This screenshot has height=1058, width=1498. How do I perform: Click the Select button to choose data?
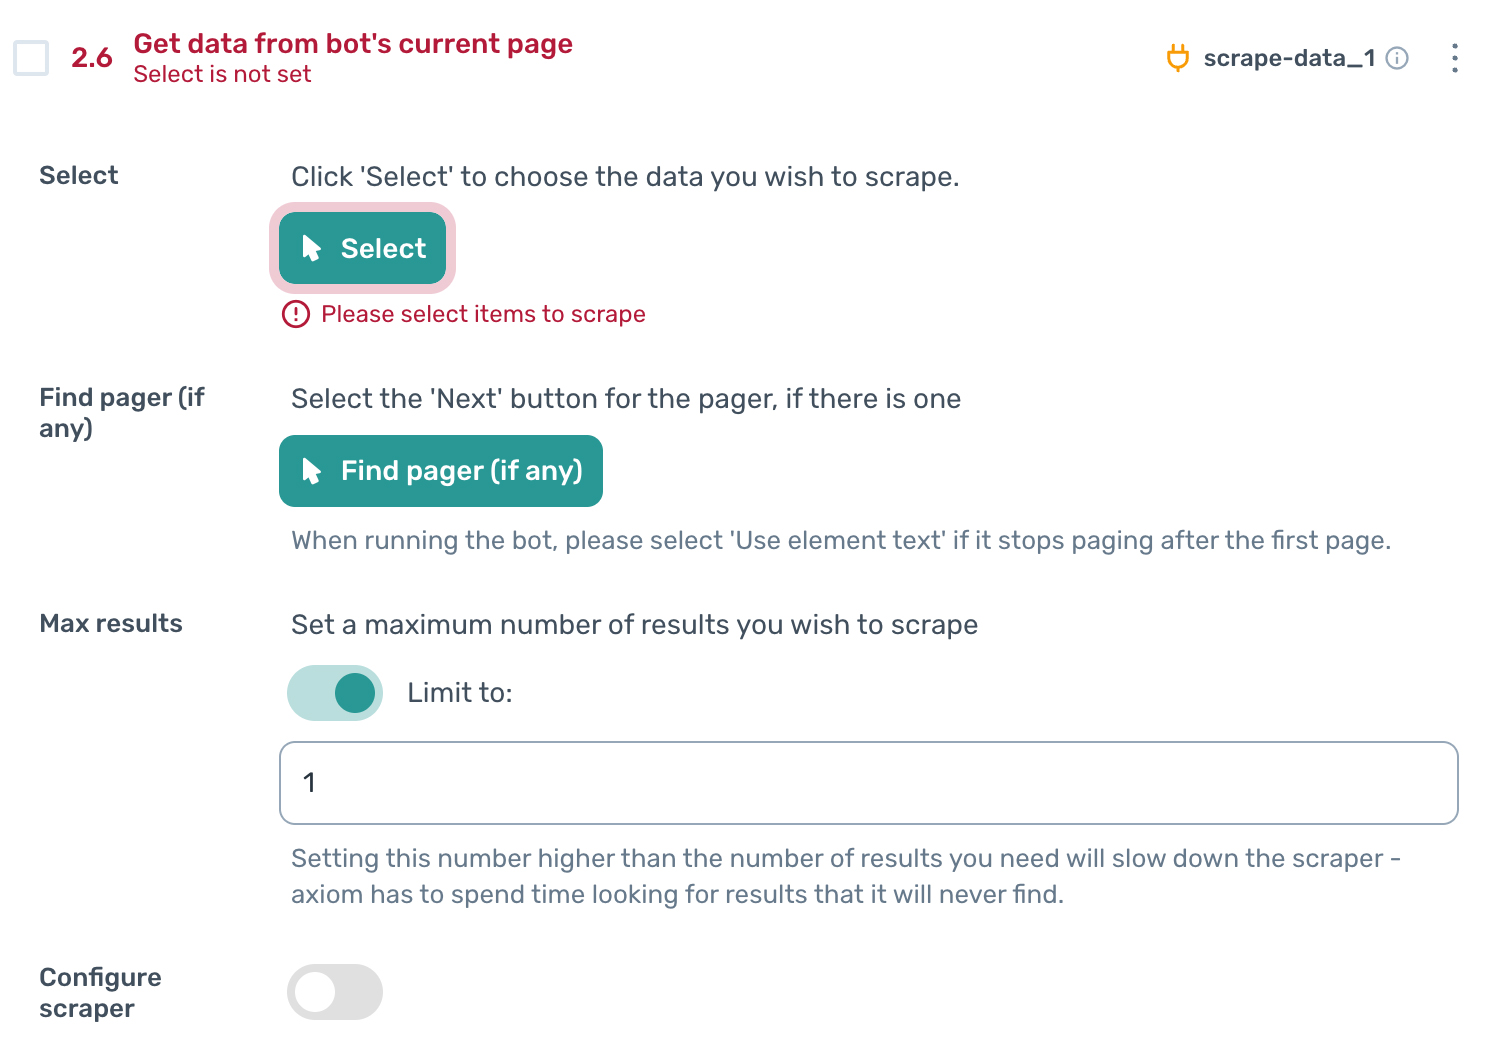tap(362, 248)
